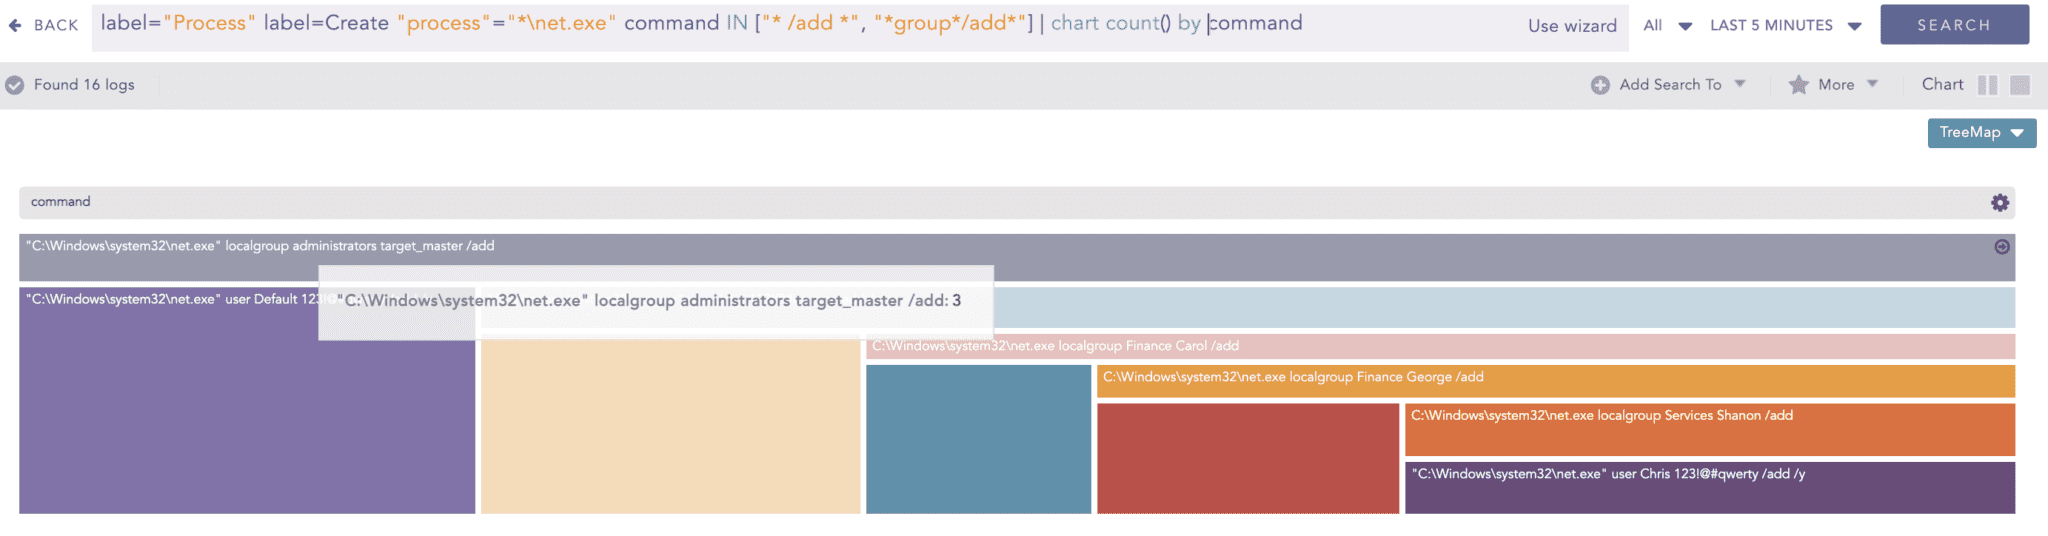This screenshot has width=2048, height=536.
Task: Select the orange Finance George treemap block
Action: click(1555, 381)
